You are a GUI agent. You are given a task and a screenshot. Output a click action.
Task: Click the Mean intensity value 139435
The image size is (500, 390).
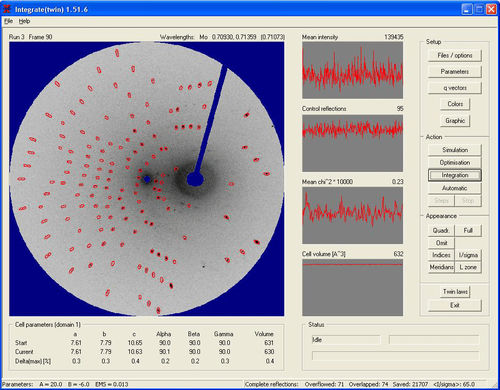394,37
